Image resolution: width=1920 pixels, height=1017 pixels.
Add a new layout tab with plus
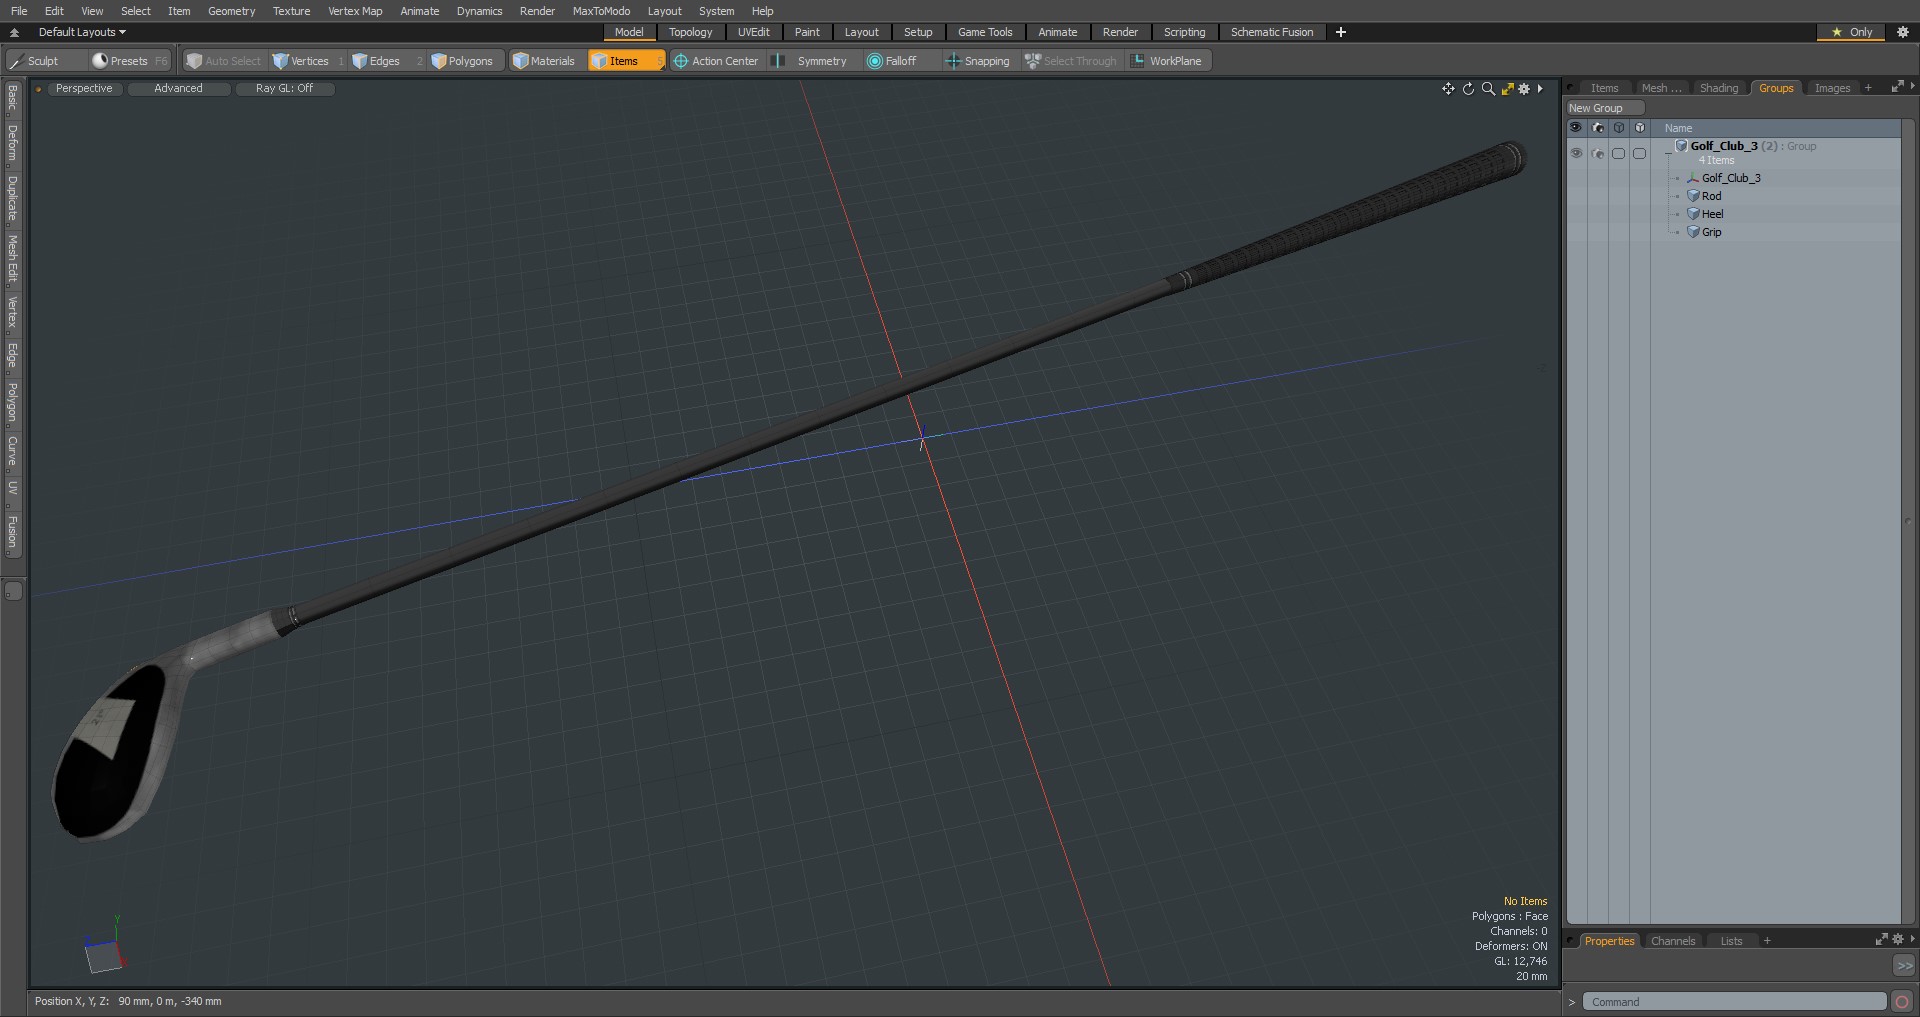point(1341,32)
